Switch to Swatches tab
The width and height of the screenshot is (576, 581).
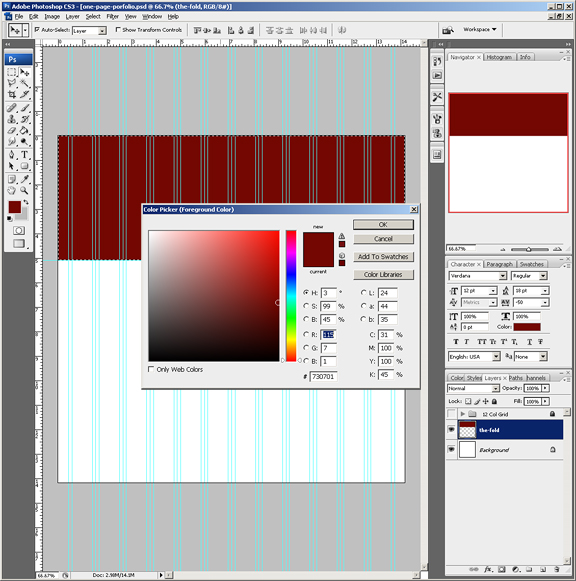tap(531, 264)
